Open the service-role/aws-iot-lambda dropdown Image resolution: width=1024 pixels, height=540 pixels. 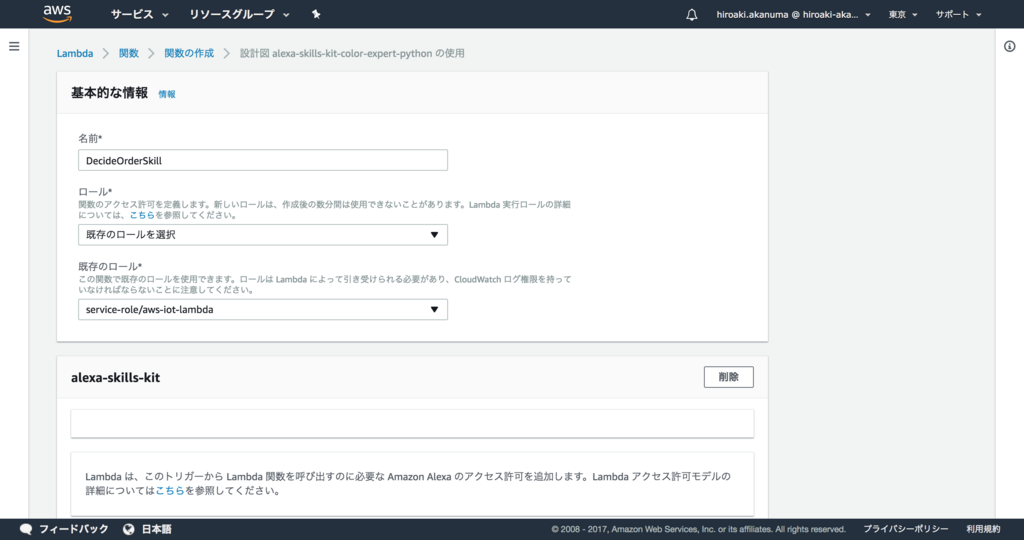[263, 310]
